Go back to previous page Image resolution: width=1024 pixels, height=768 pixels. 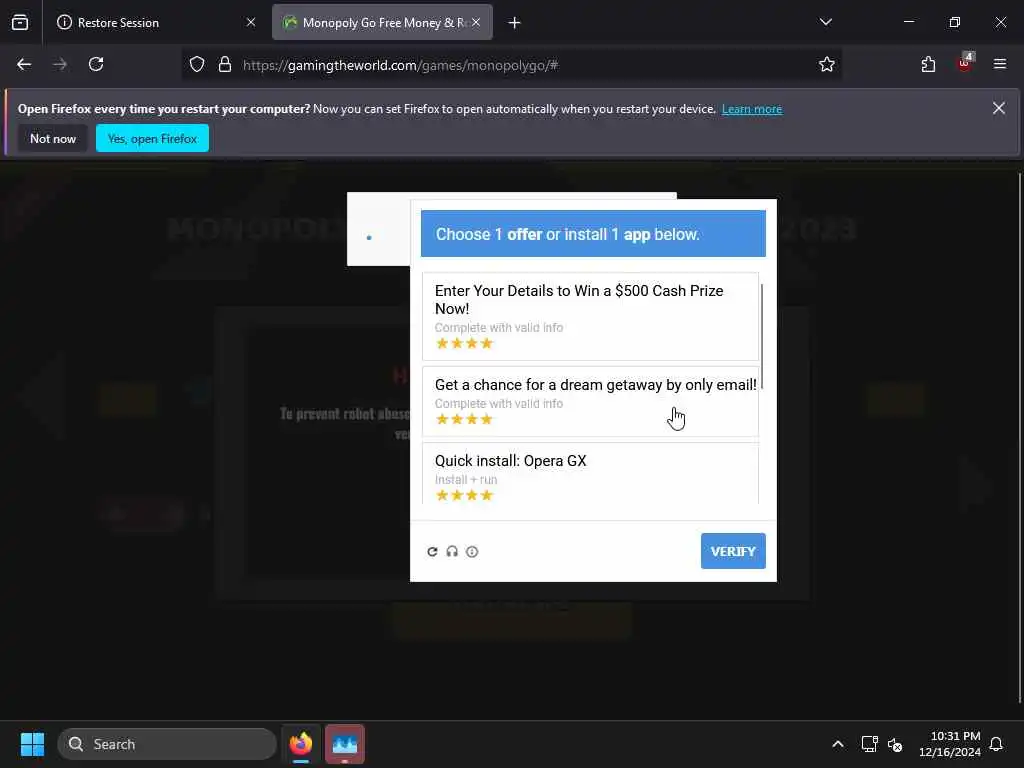coord(24,64)
